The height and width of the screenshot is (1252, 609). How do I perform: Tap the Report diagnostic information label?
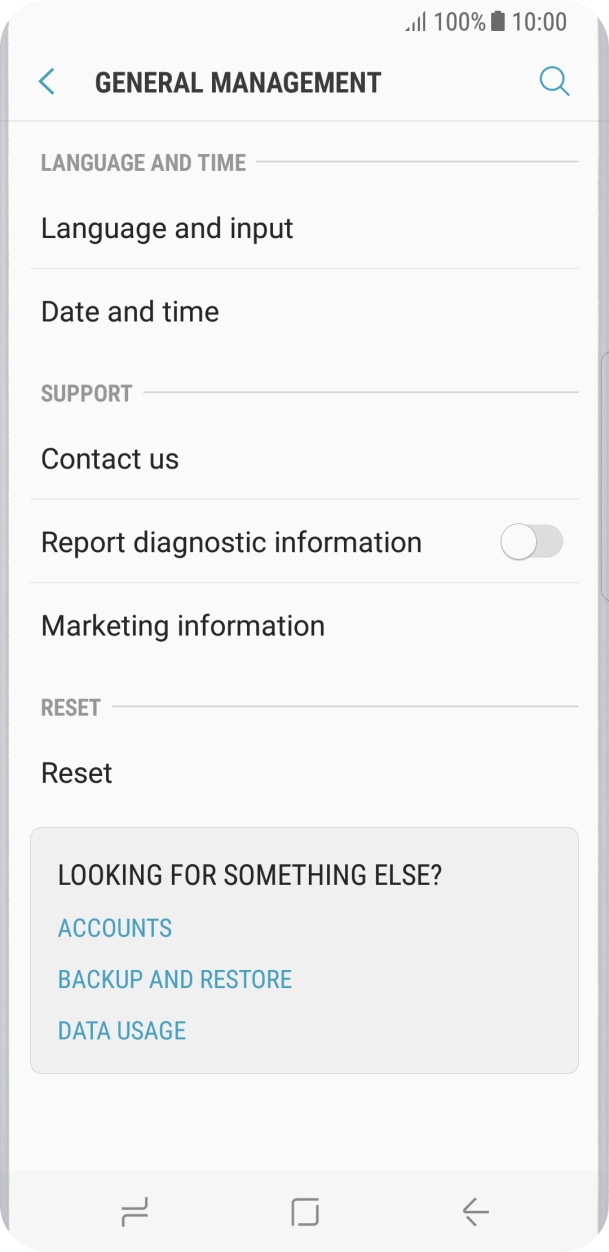click(231, 542)
